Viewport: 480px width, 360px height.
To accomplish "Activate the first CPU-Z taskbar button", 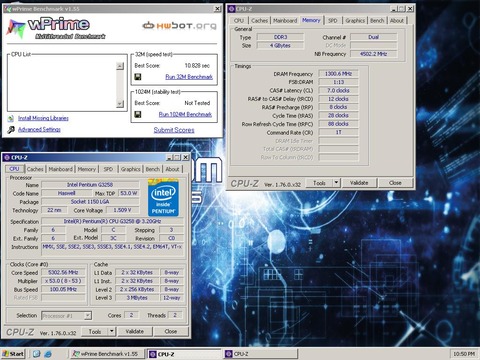I will (x=184, y=354).
